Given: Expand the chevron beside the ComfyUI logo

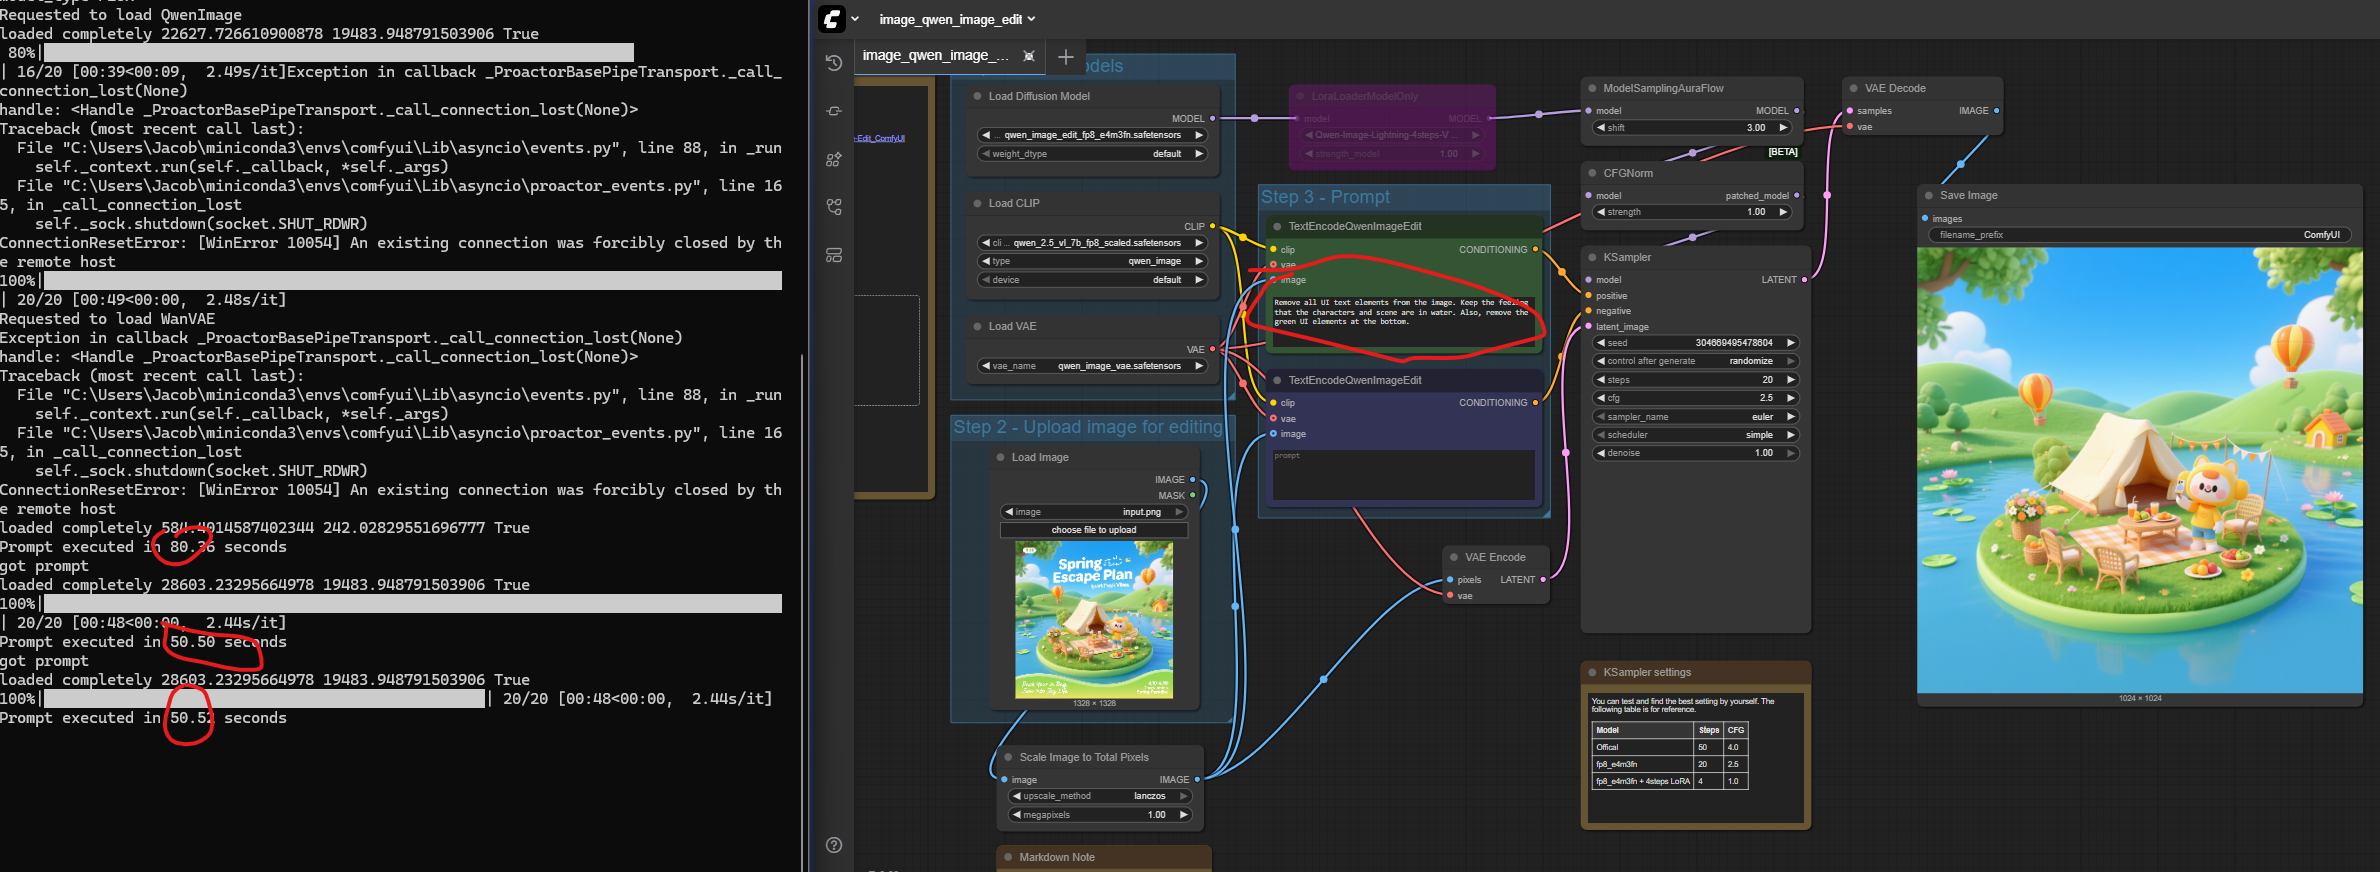Looking at the screenshot, I should [855, 19].
